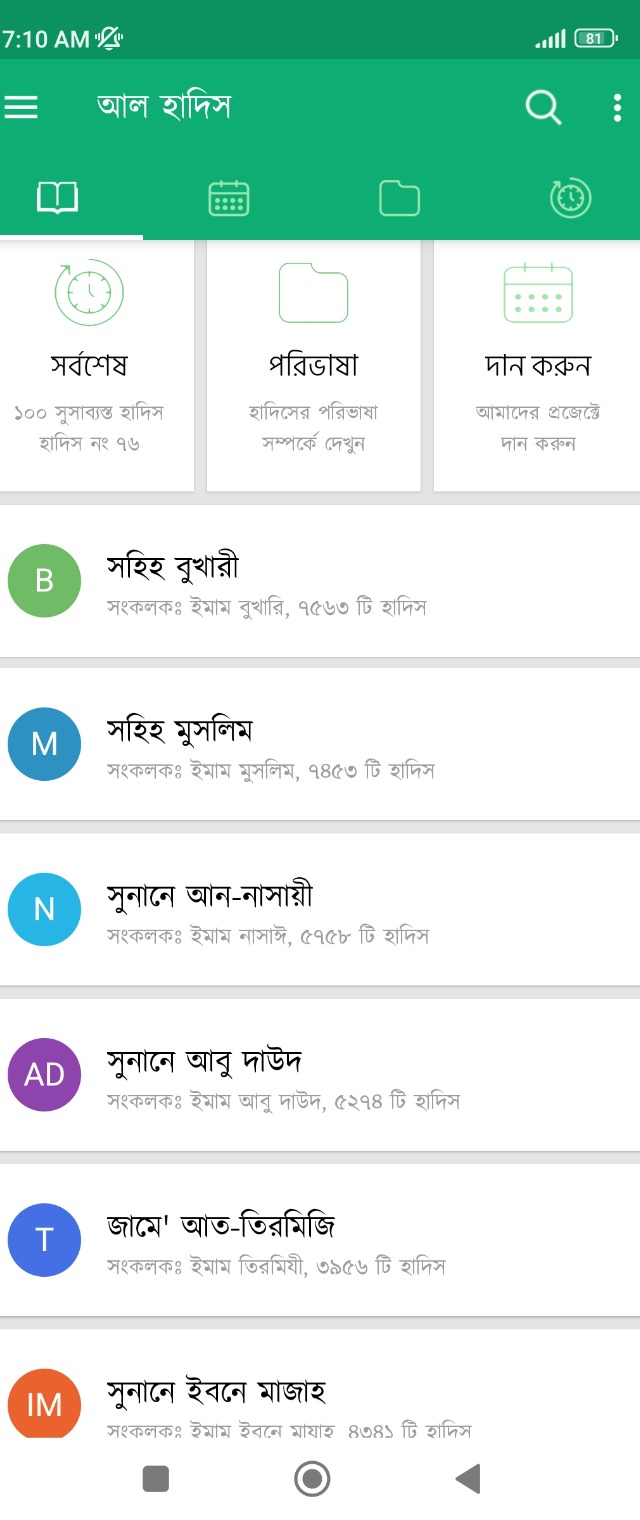
Task: Open the hamburger navigation menu
Action: [21, 107]
